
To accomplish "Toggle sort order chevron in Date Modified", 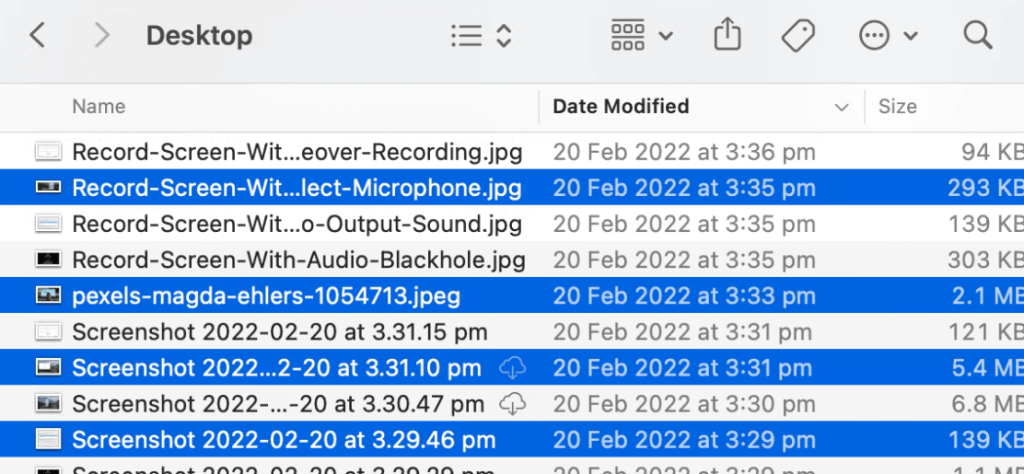I will (842, 107).
